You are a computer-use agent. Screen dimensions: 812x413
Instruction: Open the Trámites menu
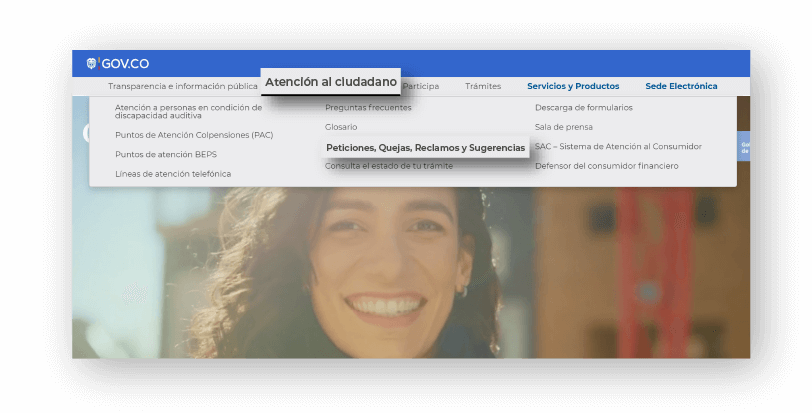(483, 86)
